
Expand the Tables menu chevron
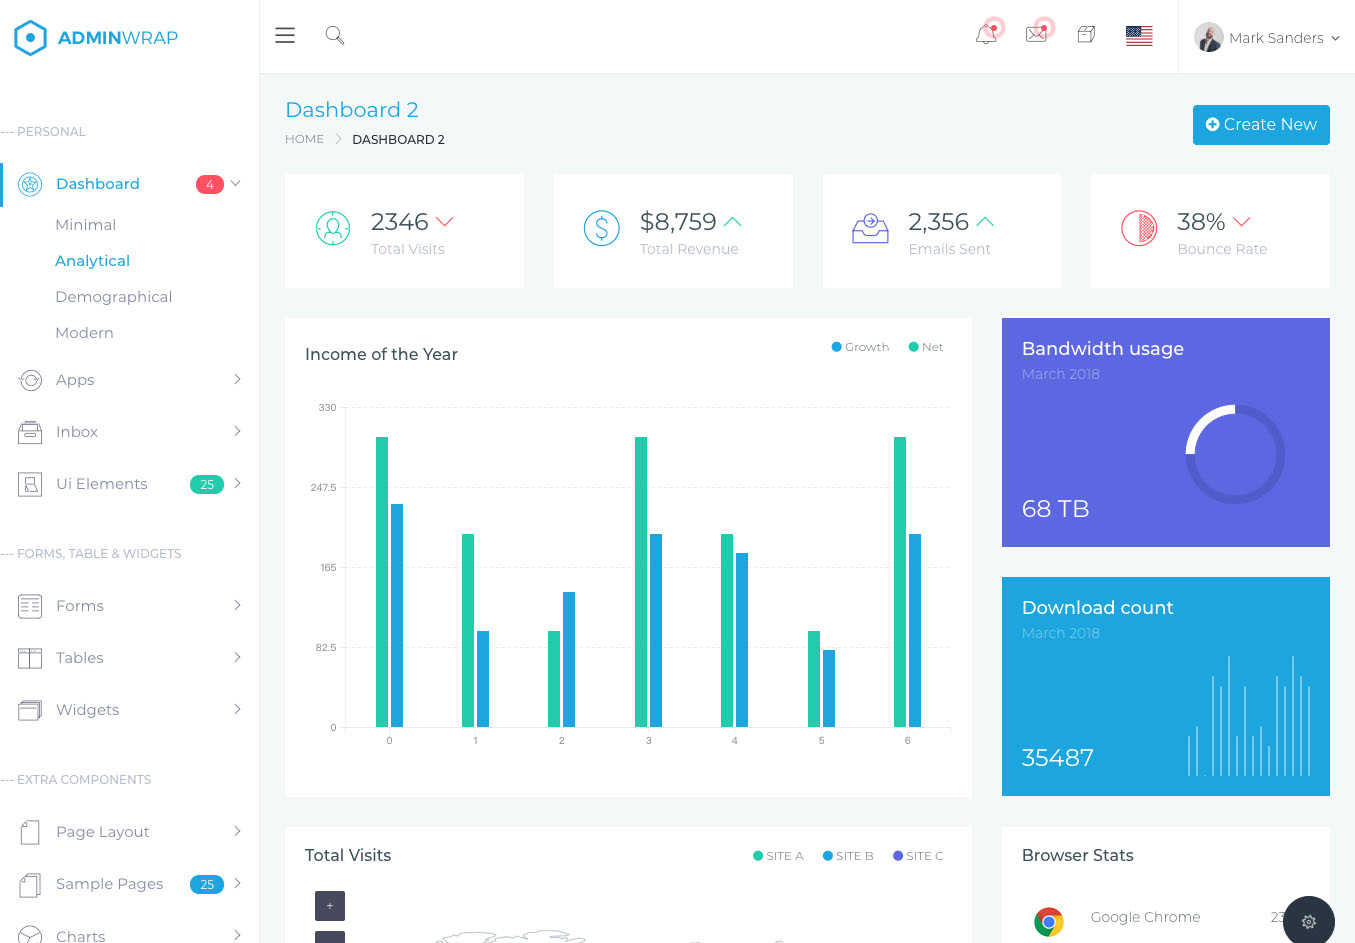(x=237, y=657)
